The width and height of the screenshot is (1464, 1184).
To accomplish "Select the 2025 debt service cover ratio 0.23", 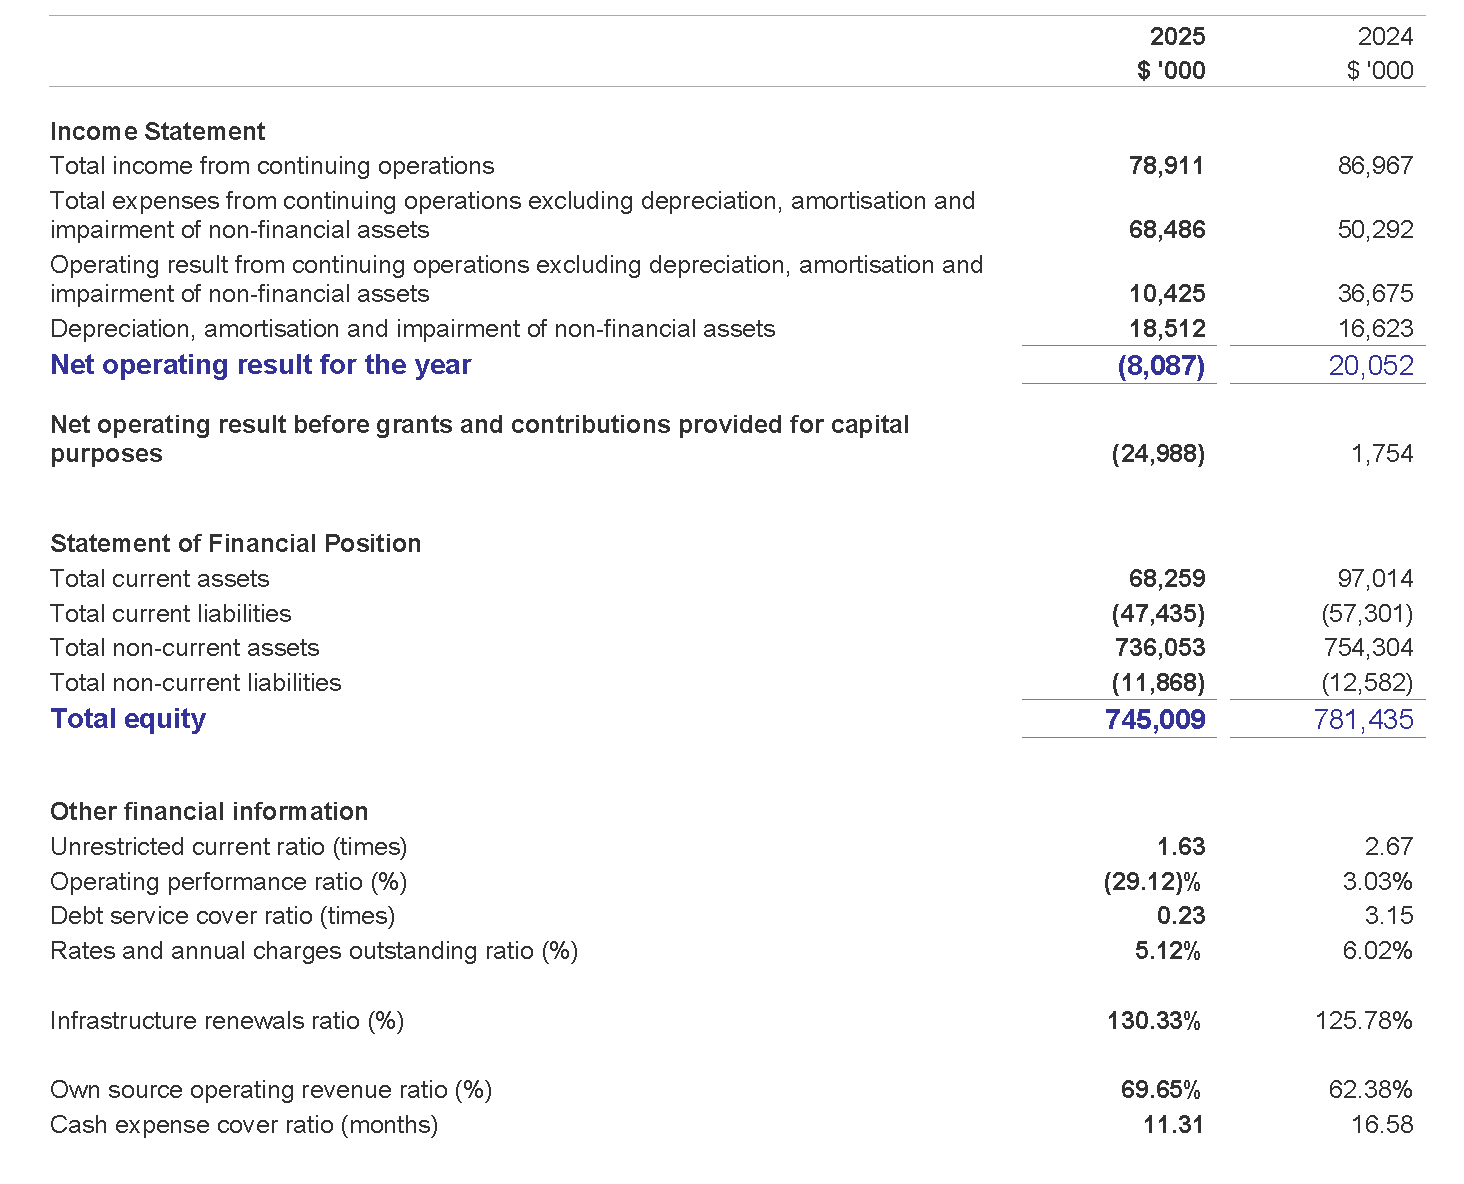I will pyautogui.click(x=1181, y=916).
